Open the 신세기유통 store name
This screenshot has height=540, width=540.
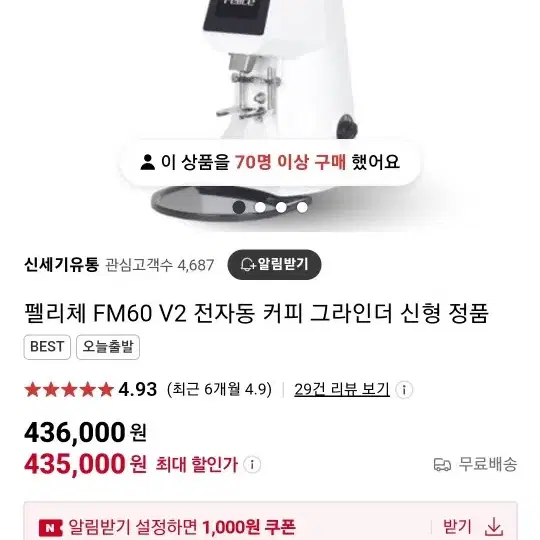tap(61, 265)
